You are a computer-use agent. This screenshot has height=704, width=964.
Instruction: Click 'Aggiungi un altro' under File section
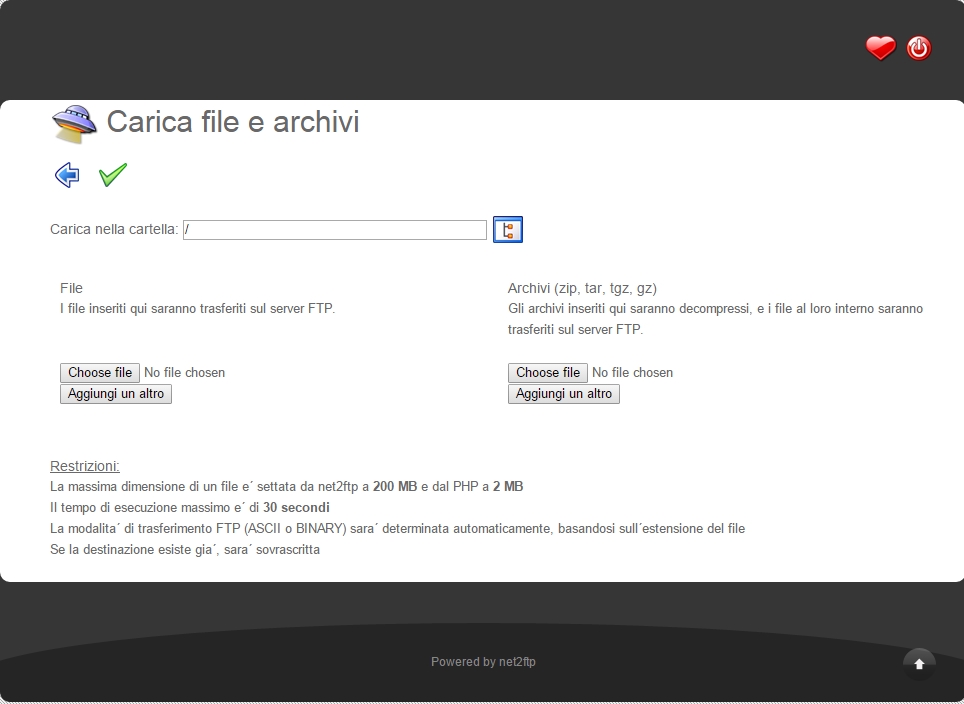(116, 394)
